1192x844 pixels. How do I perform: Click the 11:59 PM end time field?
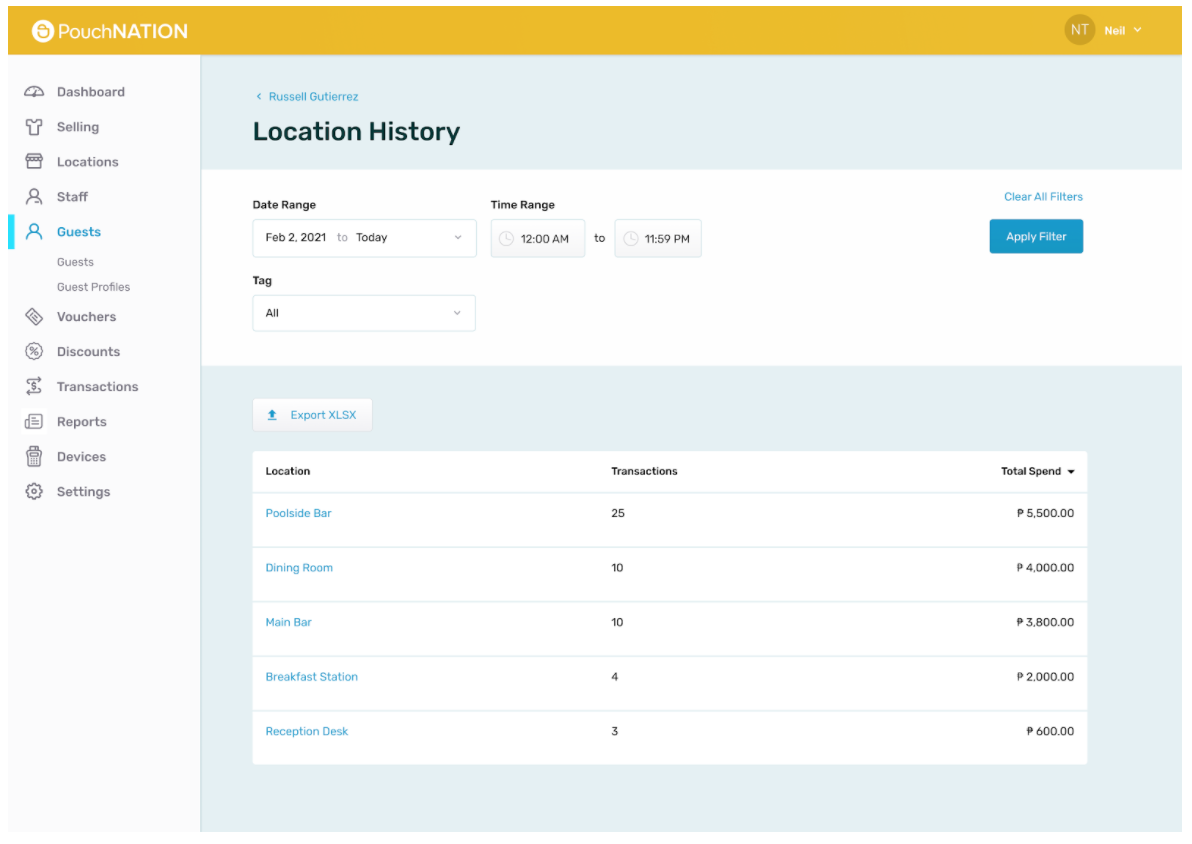tap(658, 239)
